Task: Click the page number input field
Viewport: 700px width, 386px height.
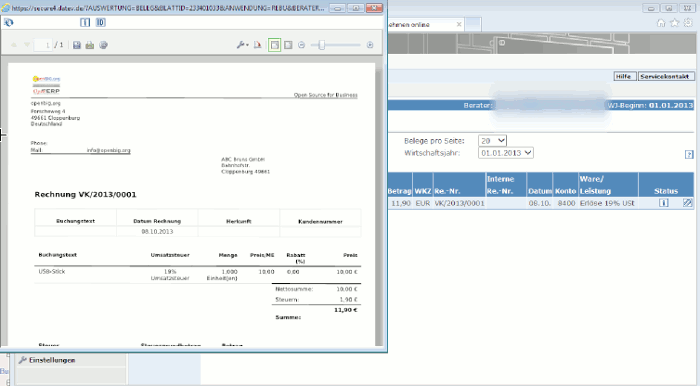Action: point(43,45)
